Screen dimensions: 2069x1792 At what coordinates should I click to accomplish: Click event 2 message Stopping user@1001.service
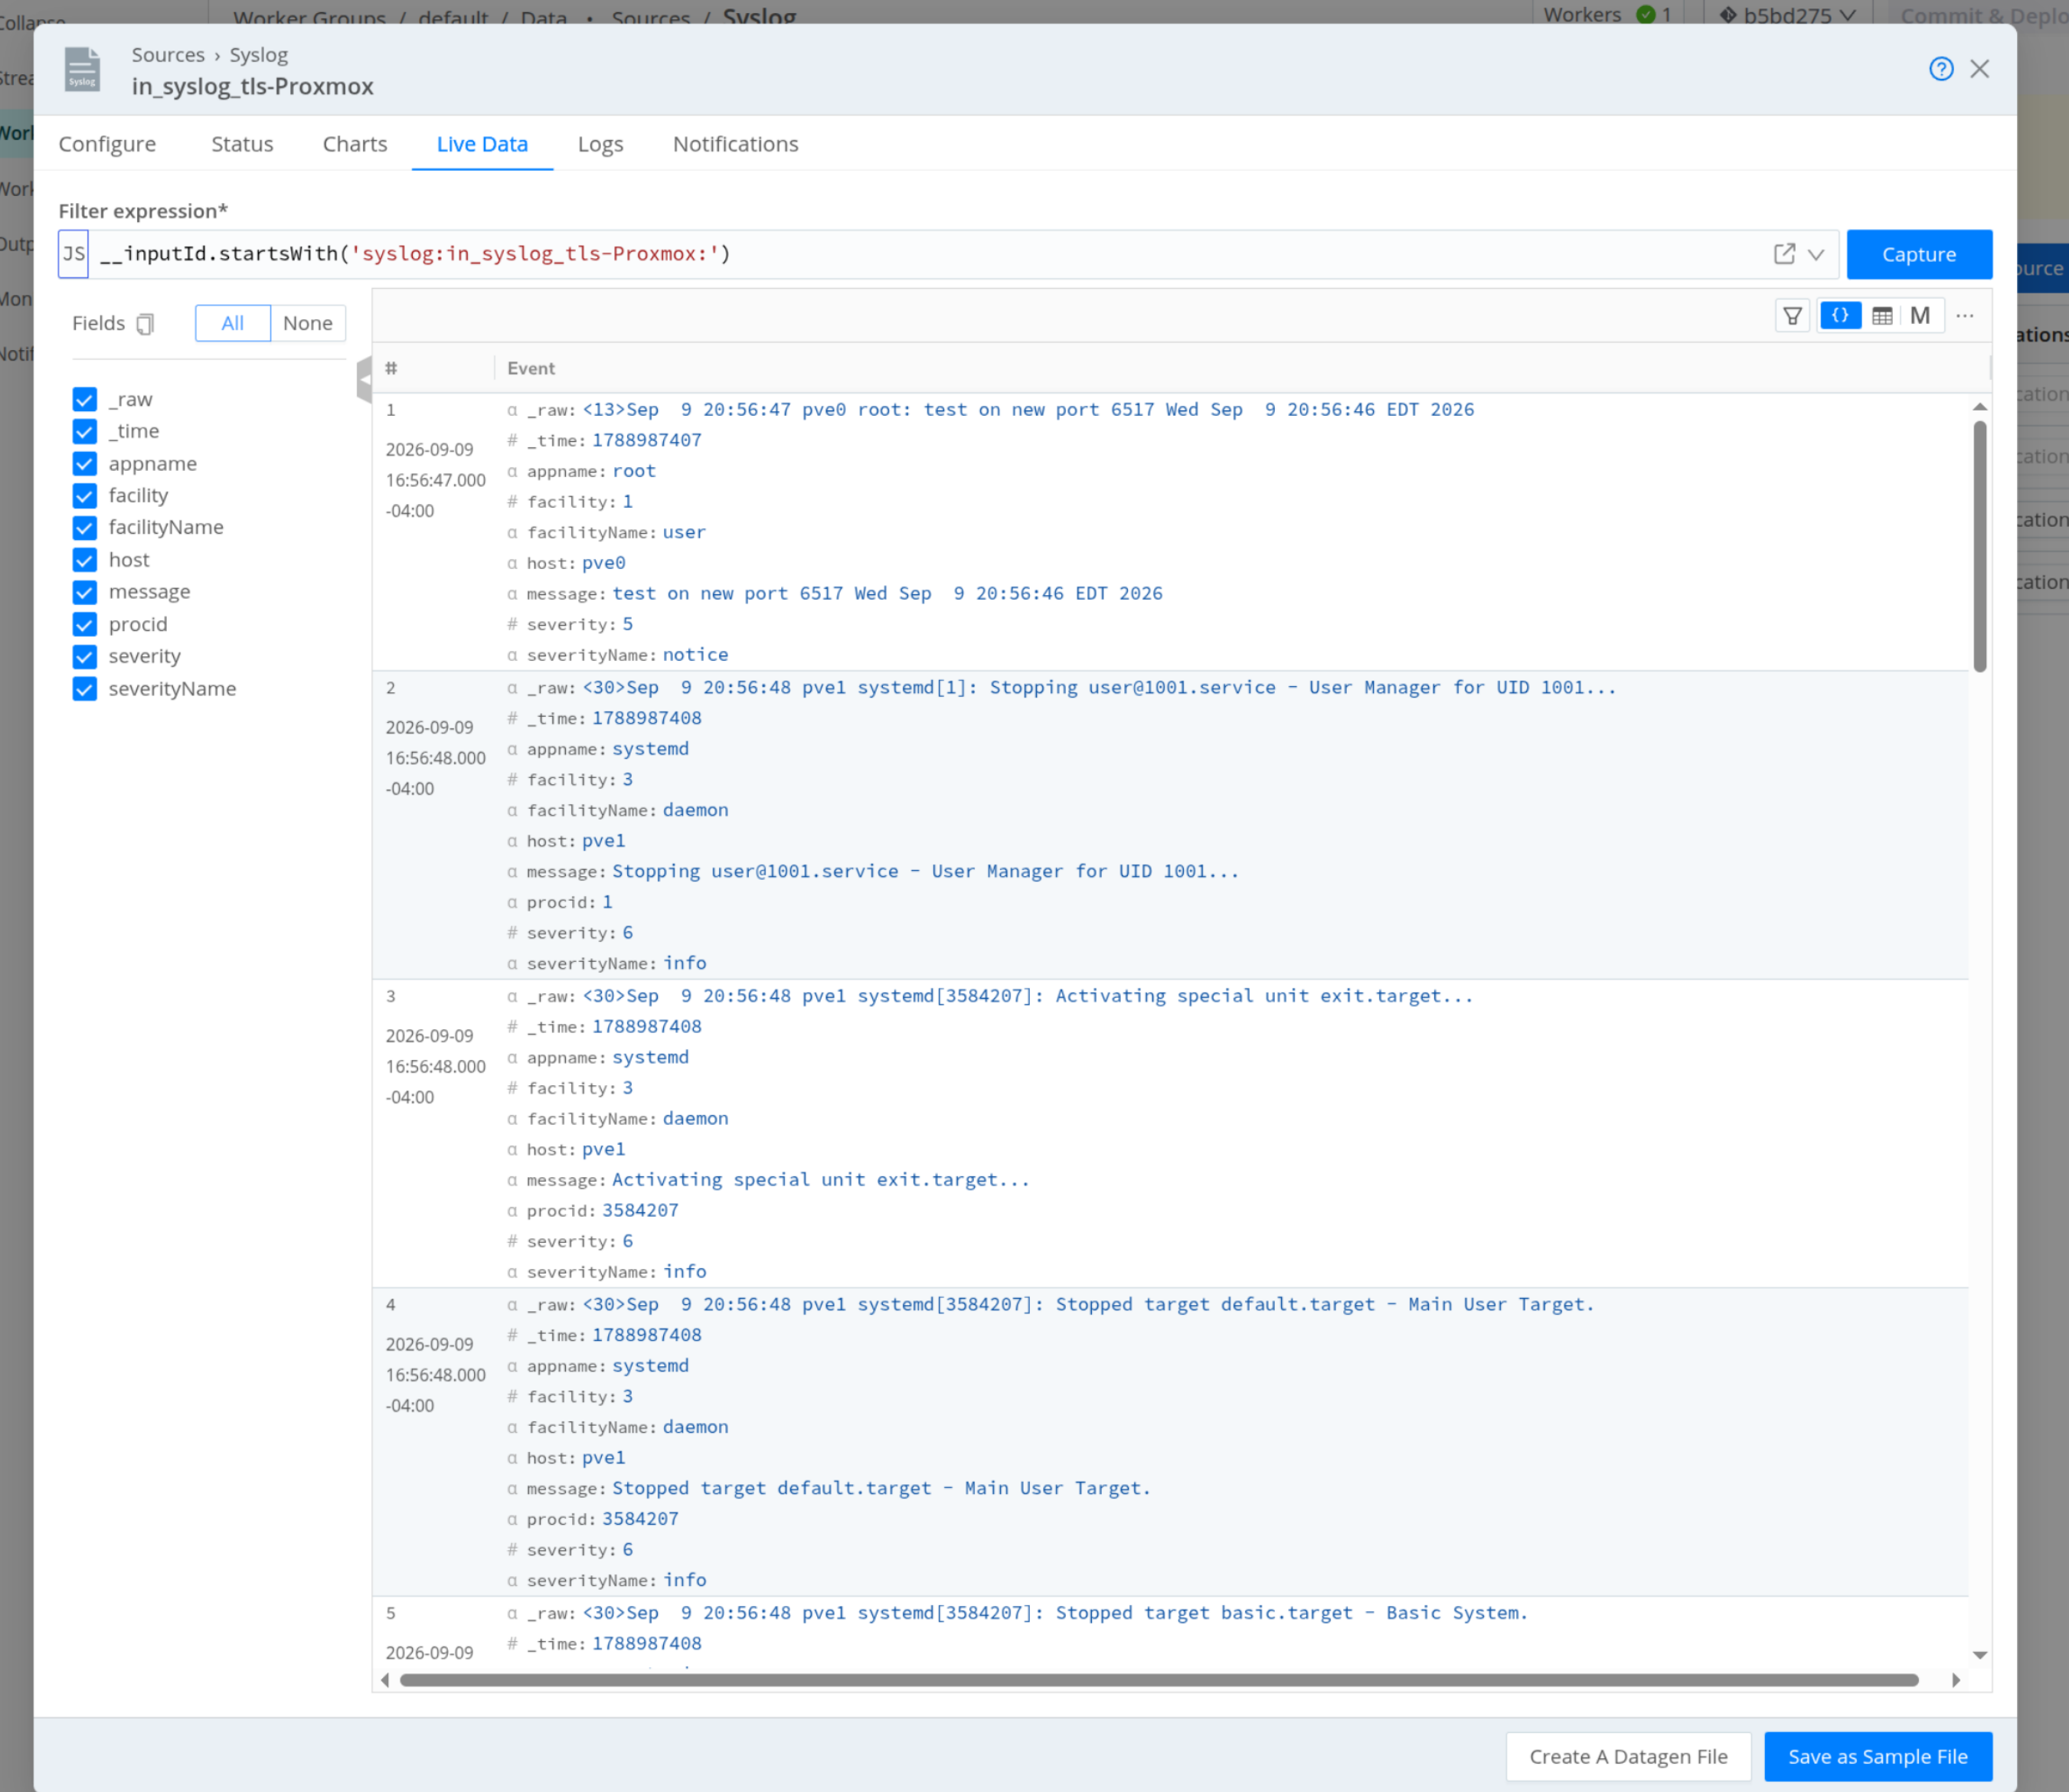[x=925, y=872]
